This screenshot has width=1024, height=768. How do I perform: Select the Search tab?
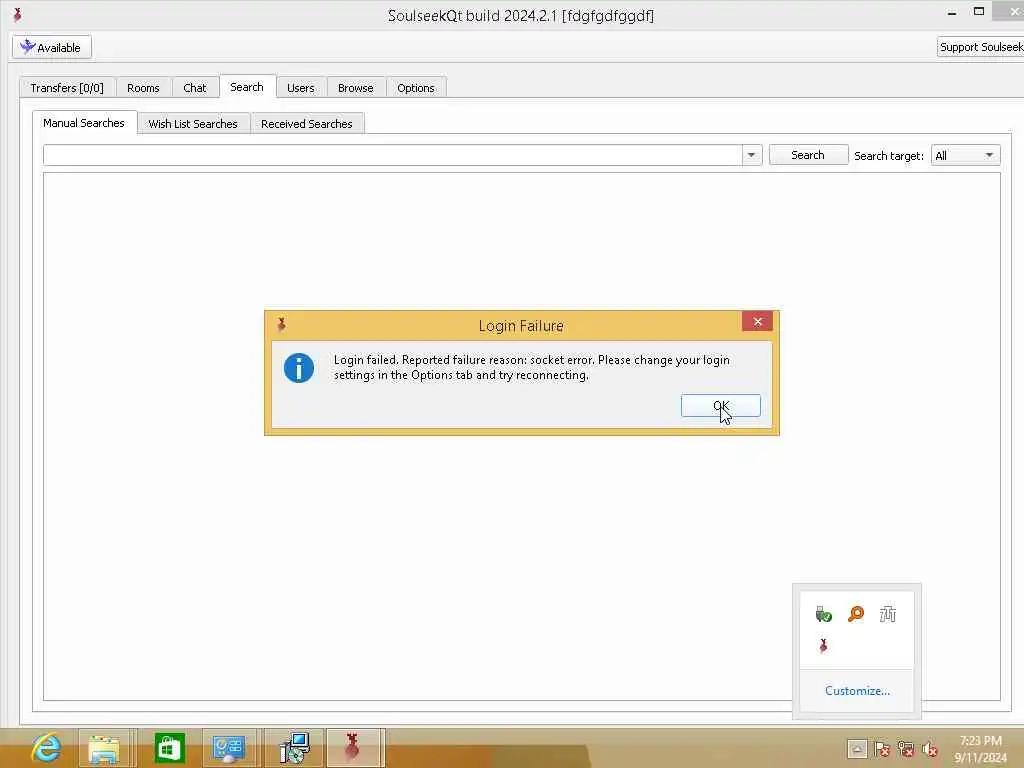click(x=247, y=87)
